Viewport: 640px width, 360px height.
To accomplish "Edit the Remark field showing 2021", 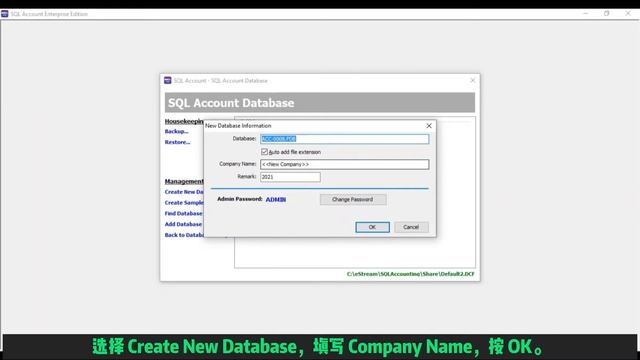I will 290,177.
